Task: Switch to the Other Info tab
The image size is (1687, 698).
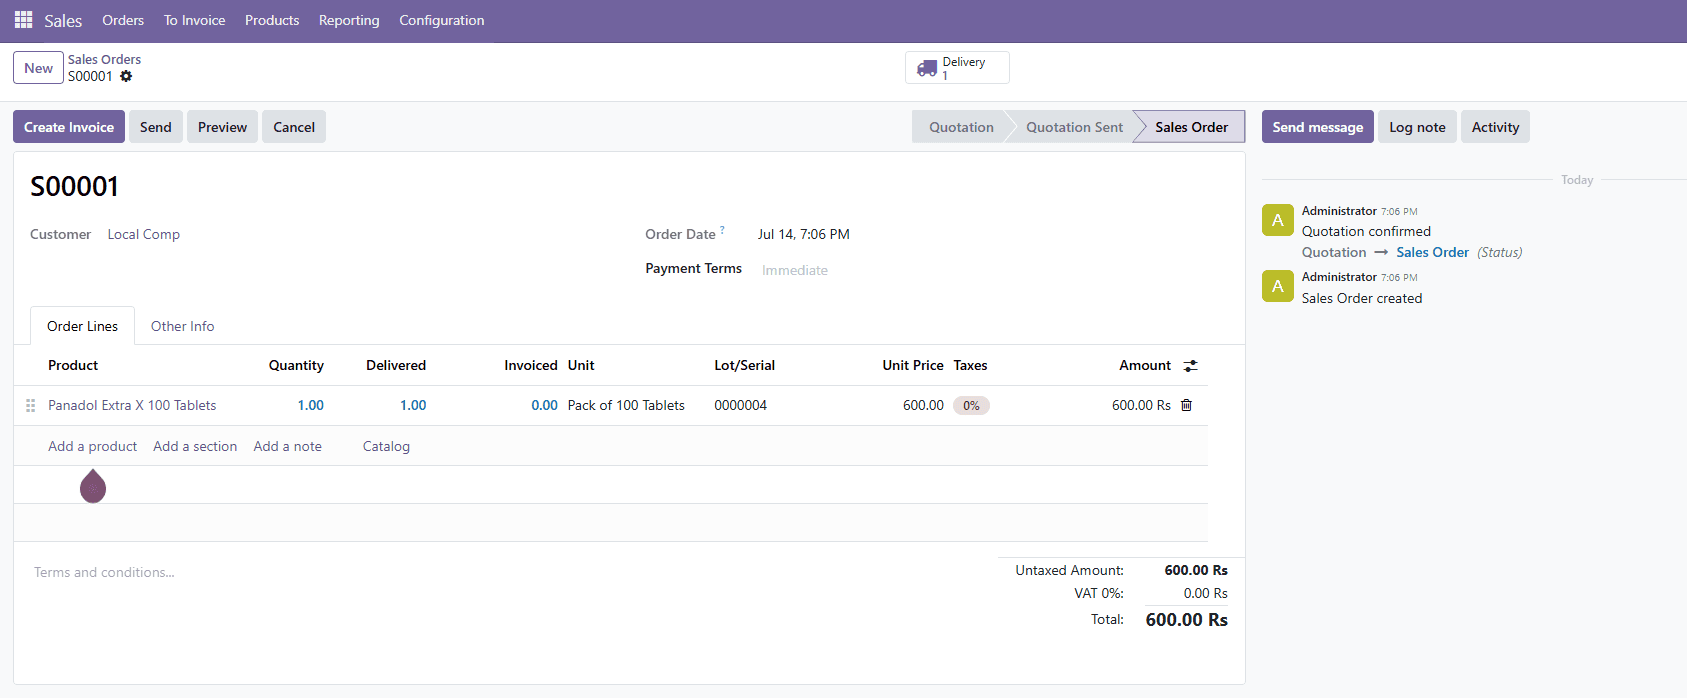Action: (182, 326)
